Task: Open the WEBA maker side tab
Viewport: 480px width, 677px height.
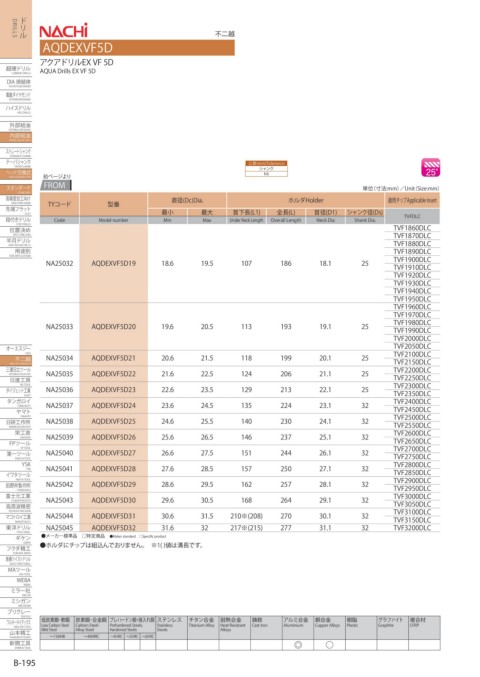Action: click(17, 582)
